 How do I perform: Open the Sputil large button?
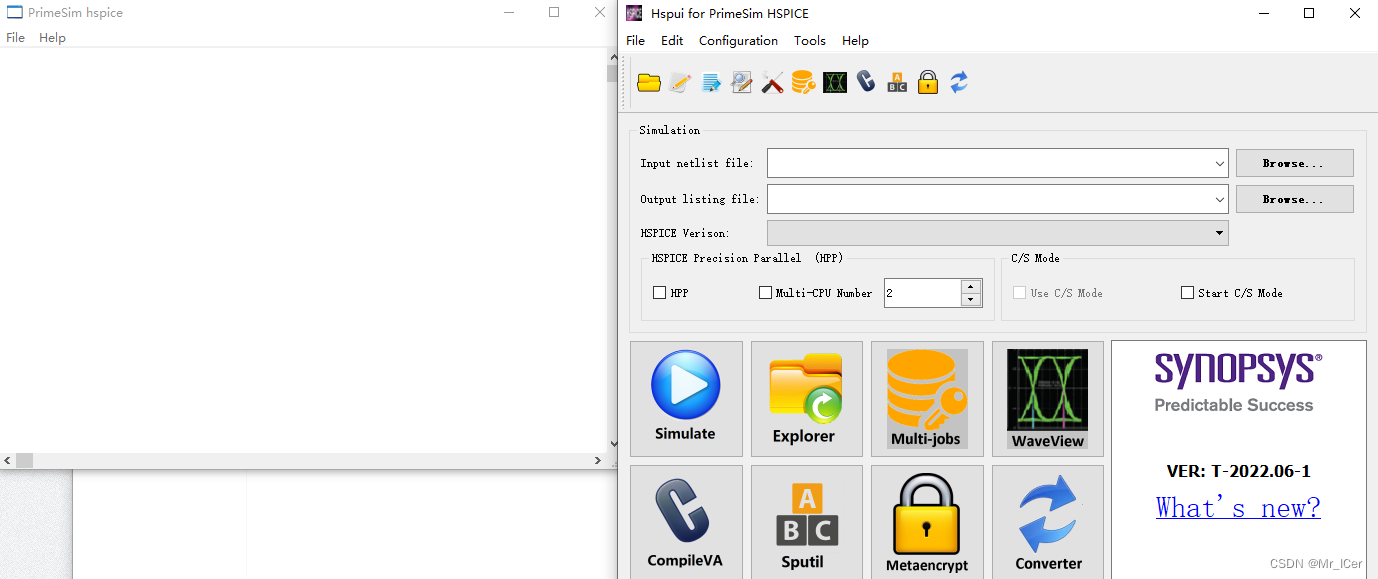(806, 522)
